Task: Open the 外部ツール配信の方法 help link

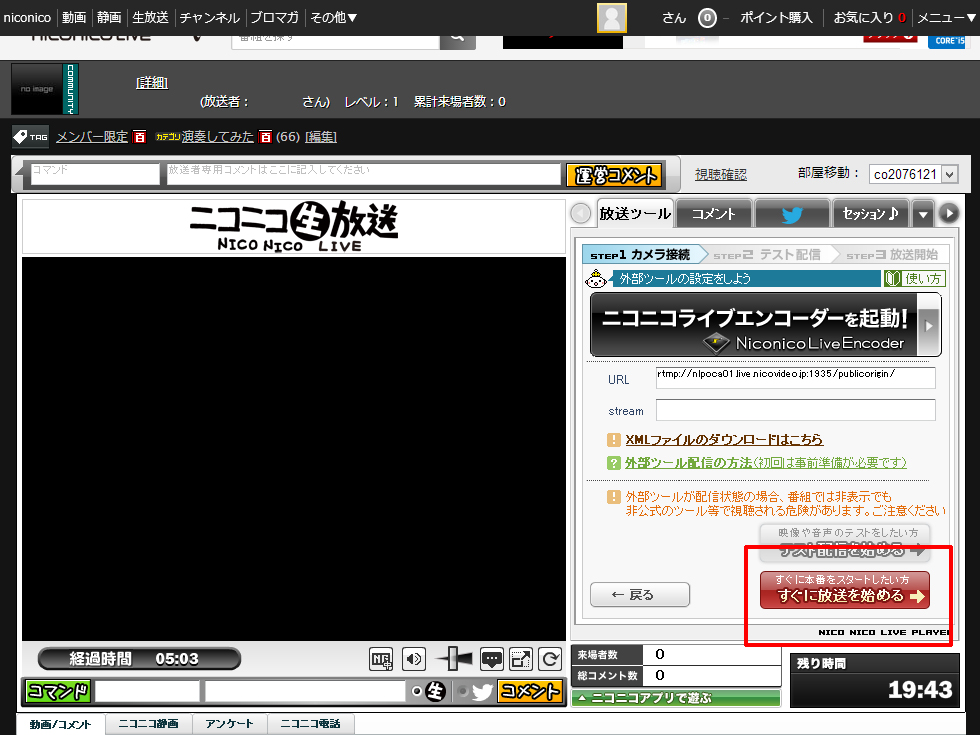Action: pyautogui.click(x=766, y=462)
